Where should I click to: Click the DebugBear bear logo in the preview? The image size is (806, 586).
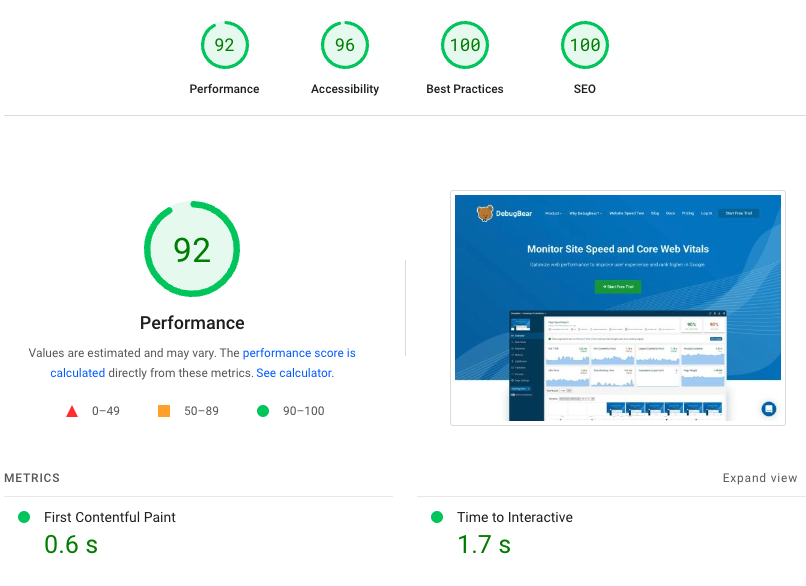pyautogui.click(x=484, y=212)
